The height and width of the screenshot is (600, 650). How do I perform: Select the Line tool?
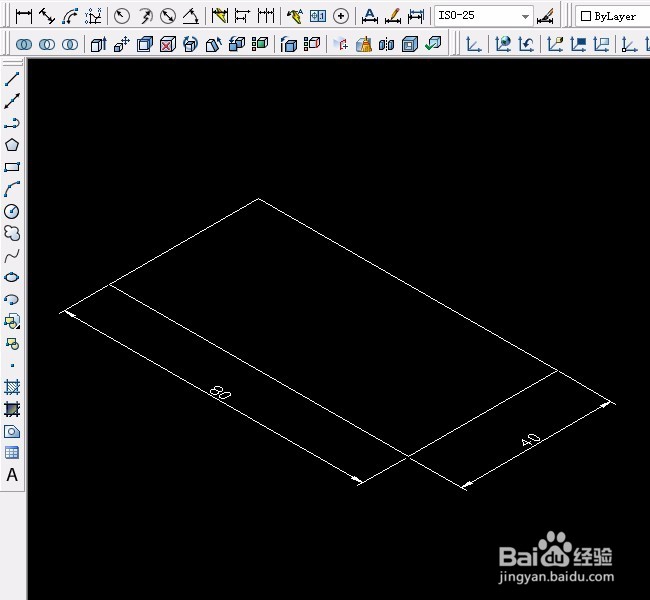pos(12,79)
